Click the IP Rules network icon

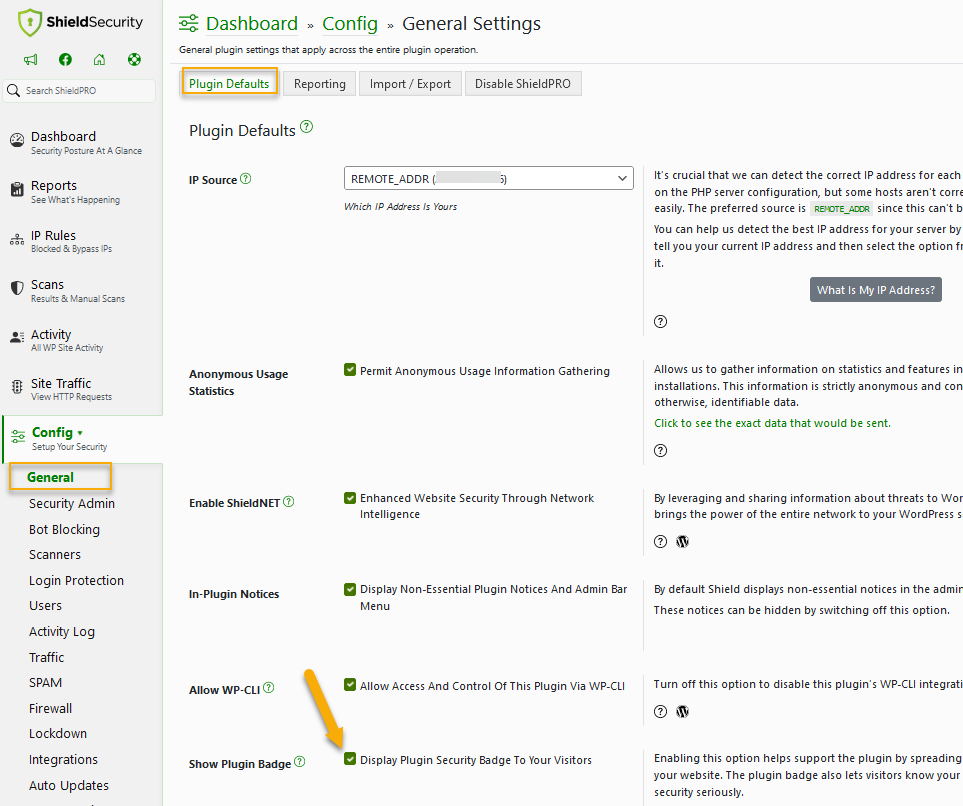(x=17, y=240)
